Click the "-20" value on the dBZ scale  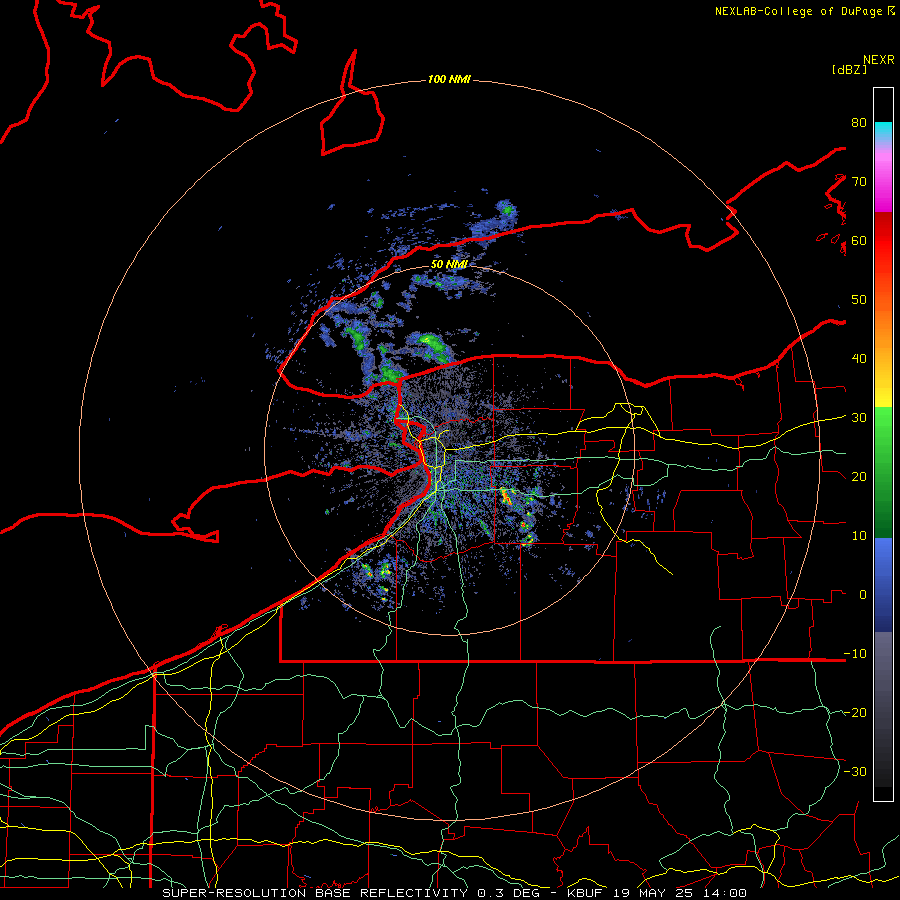pyautogui.click(x=855, y=712)
